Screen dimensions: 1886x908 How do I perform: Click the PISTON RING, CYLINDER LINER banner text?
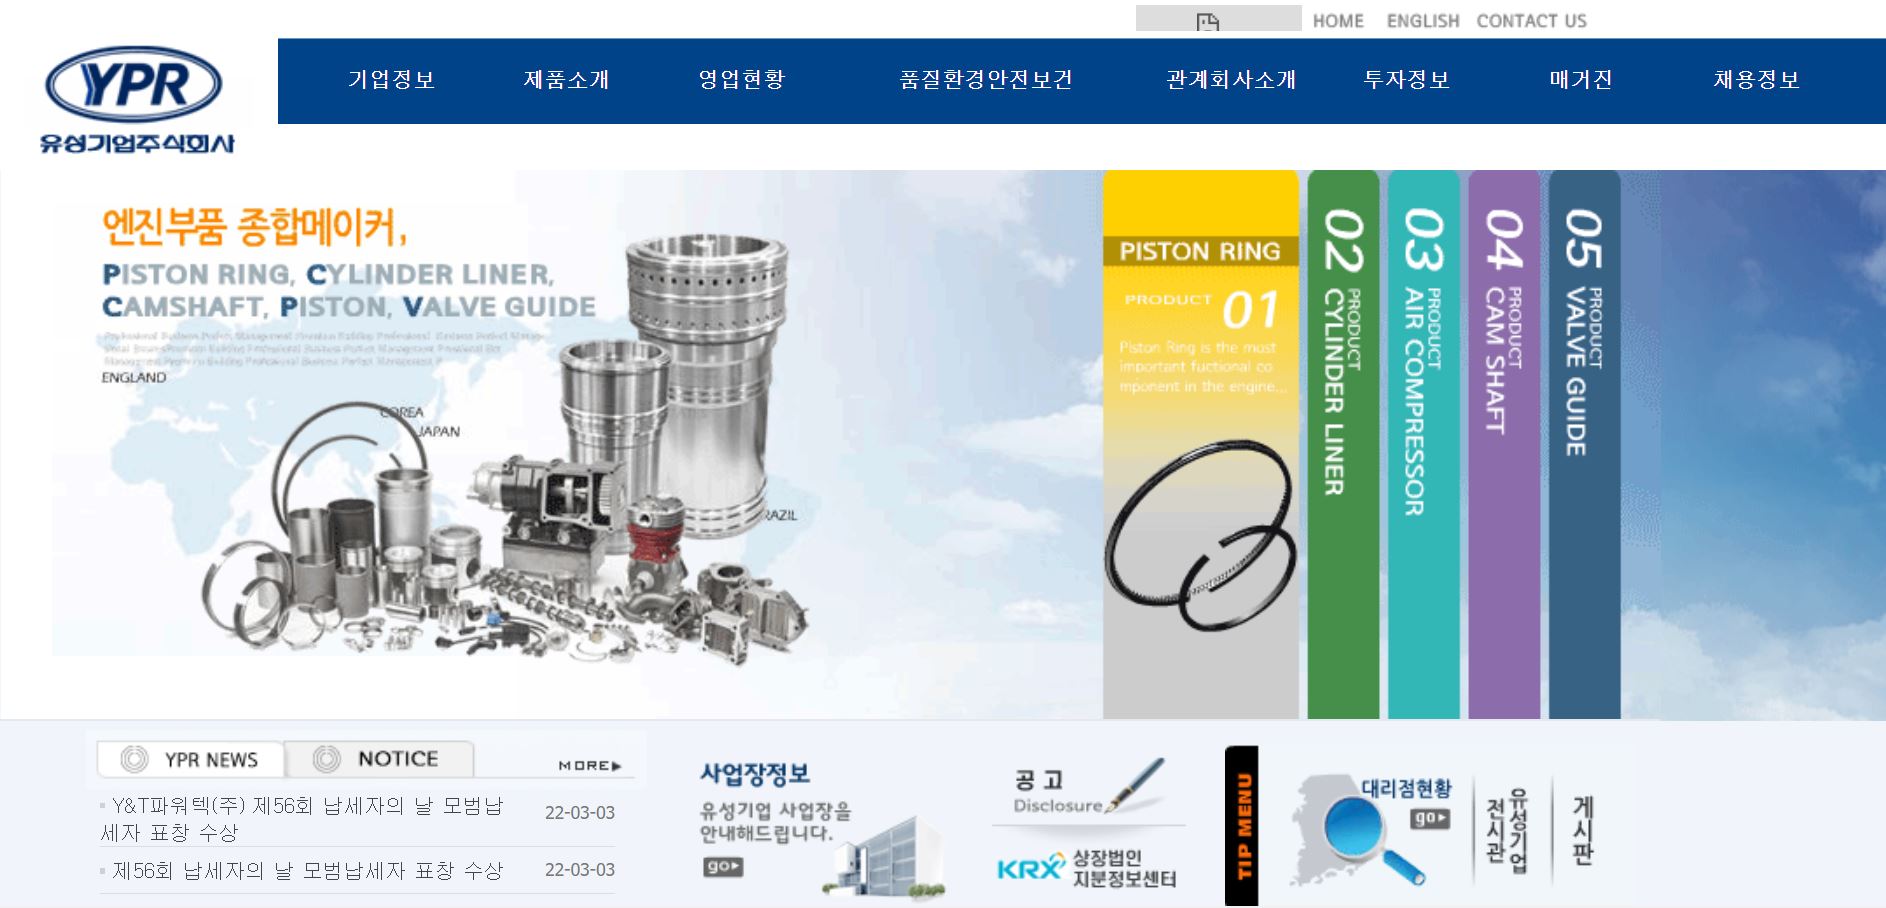349,290
